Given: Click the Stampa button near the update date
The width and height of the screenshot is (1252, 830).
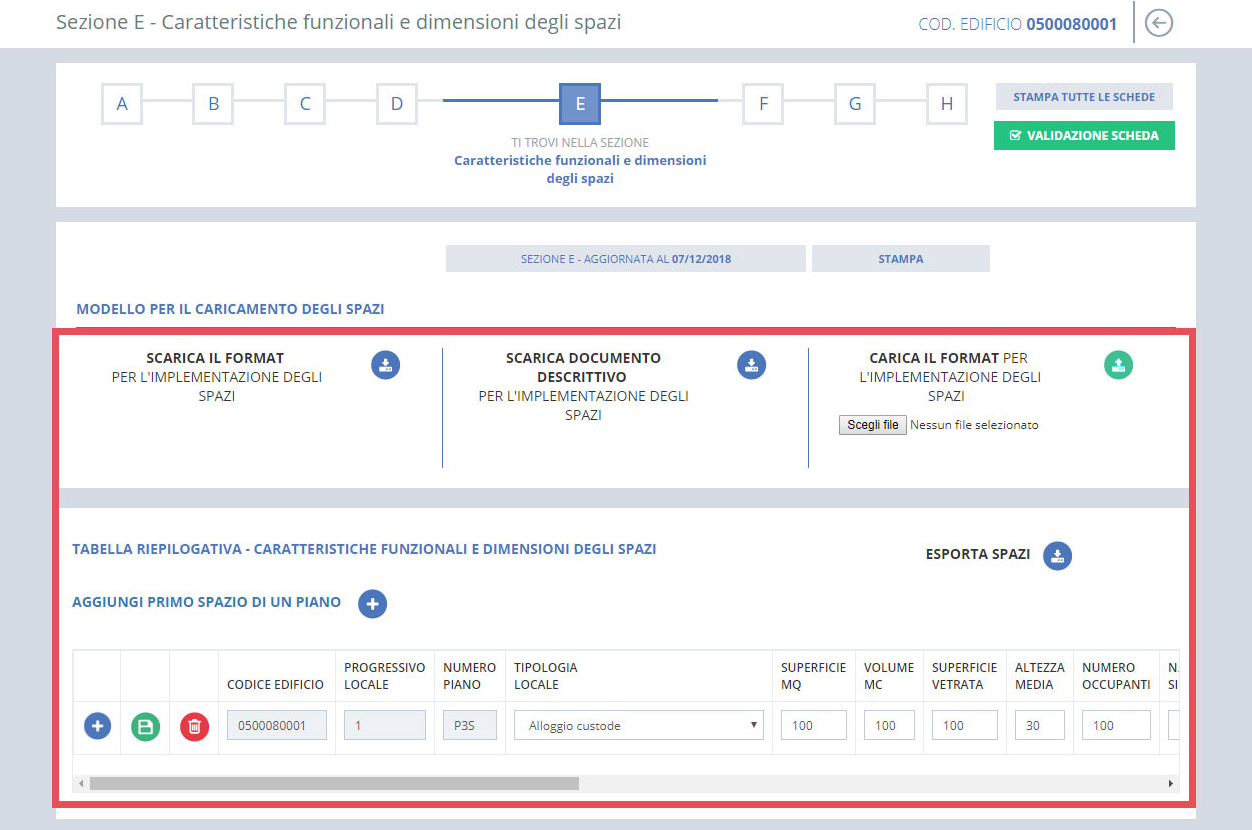Looking at the screenshot, I should [x=899, y=258].
